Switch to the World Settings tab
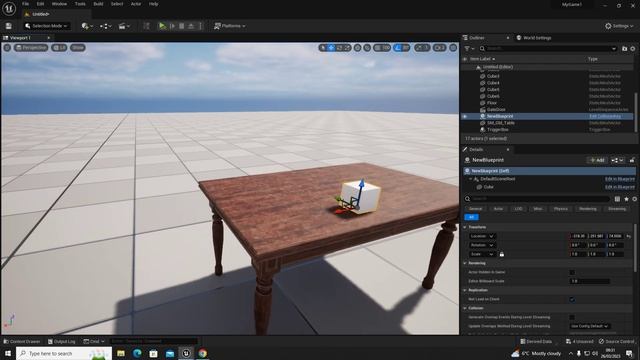 point(533,38)
